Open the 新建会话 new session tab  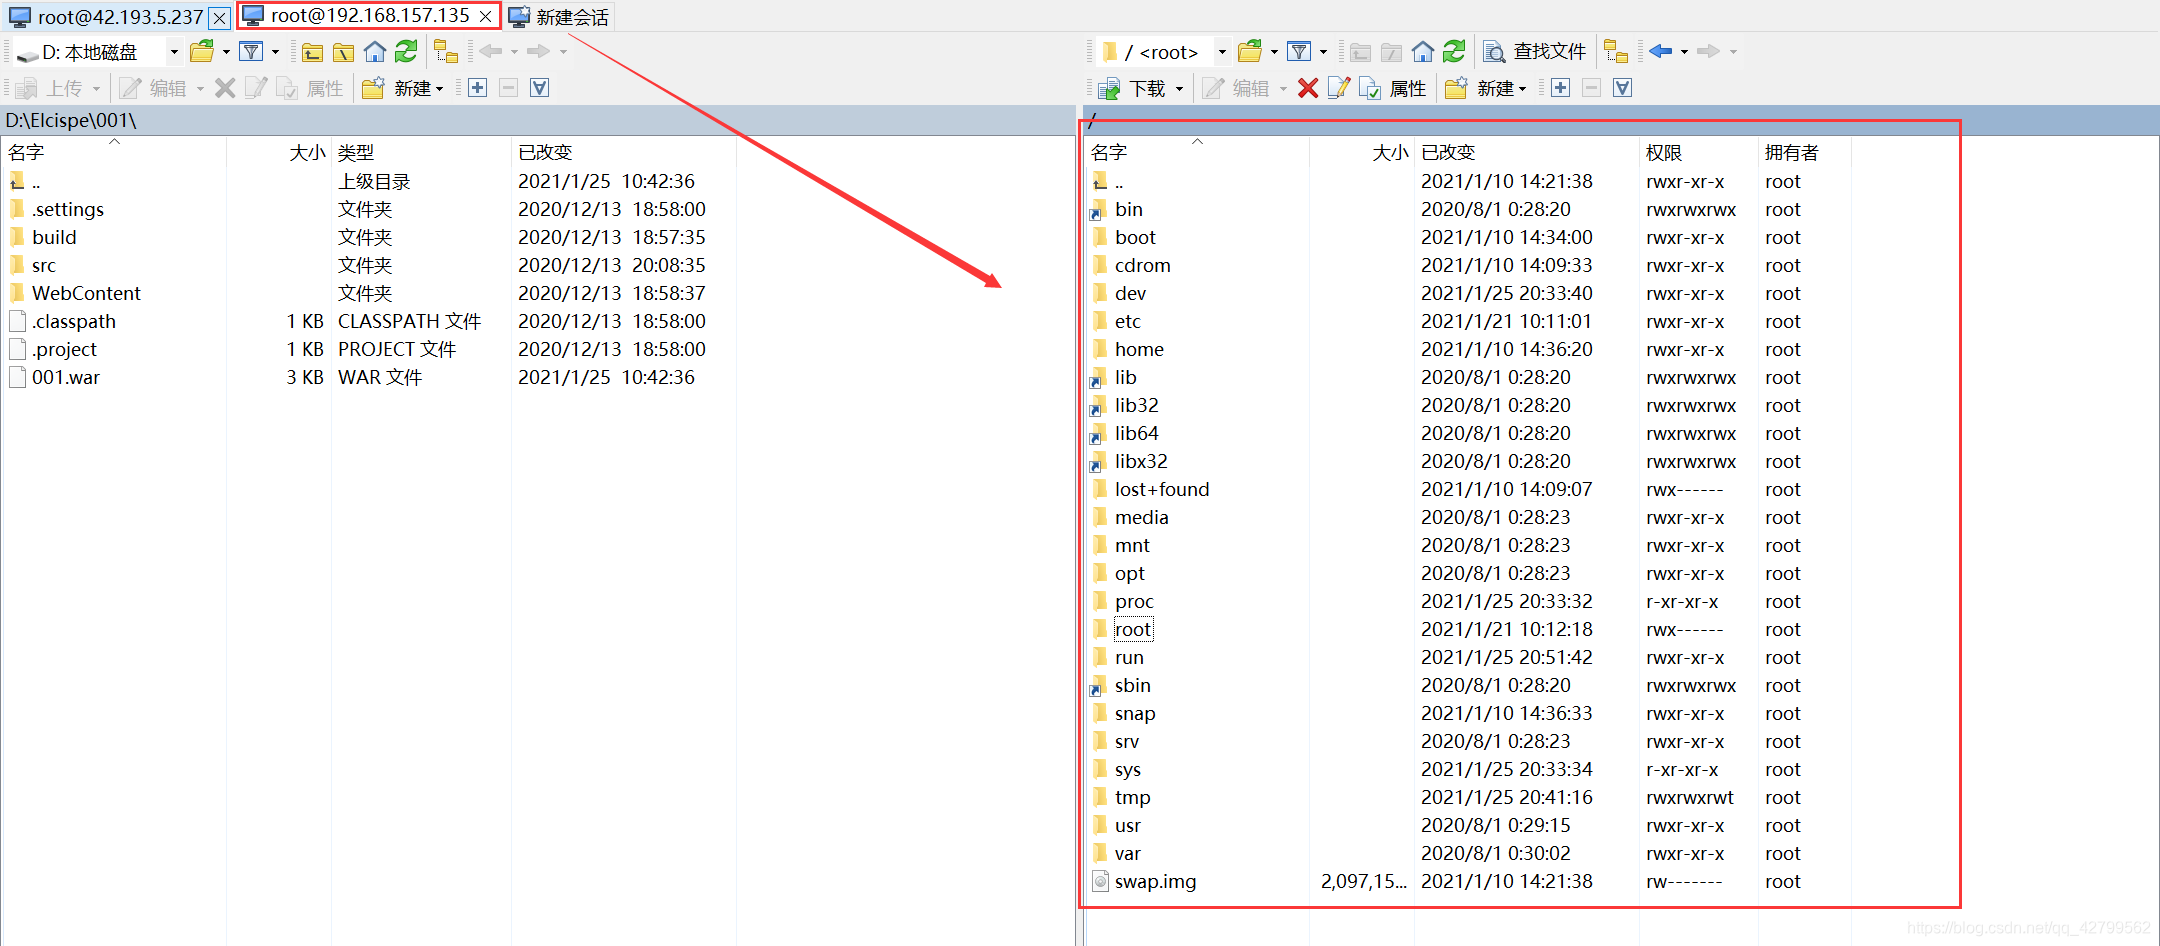560,17
